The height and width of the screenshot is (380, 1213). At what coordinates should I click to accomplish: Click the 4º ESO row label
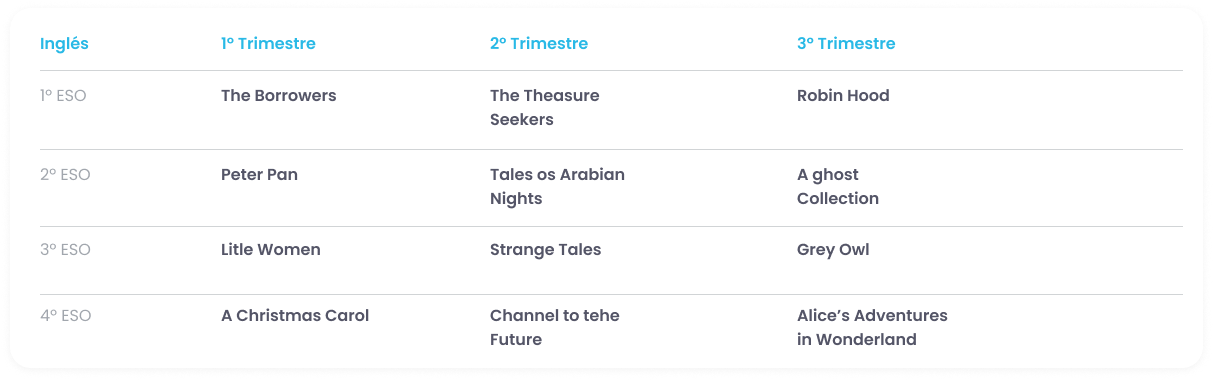66,316
